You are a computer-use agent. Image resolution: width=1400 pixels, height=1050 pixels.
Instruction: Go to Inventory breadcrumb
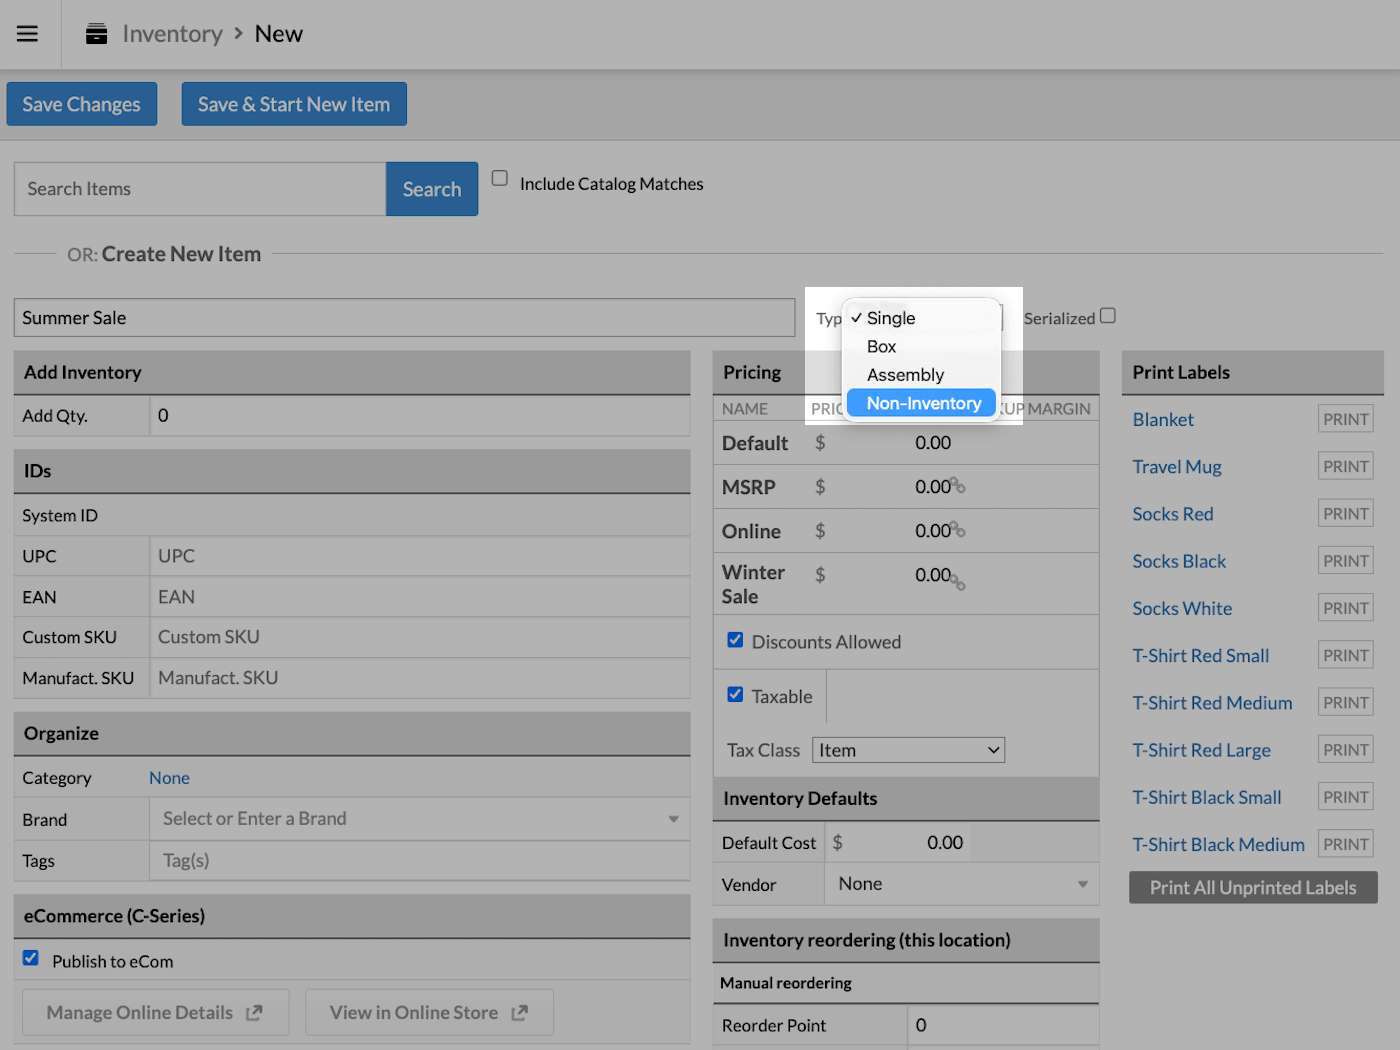click(173, 34)
